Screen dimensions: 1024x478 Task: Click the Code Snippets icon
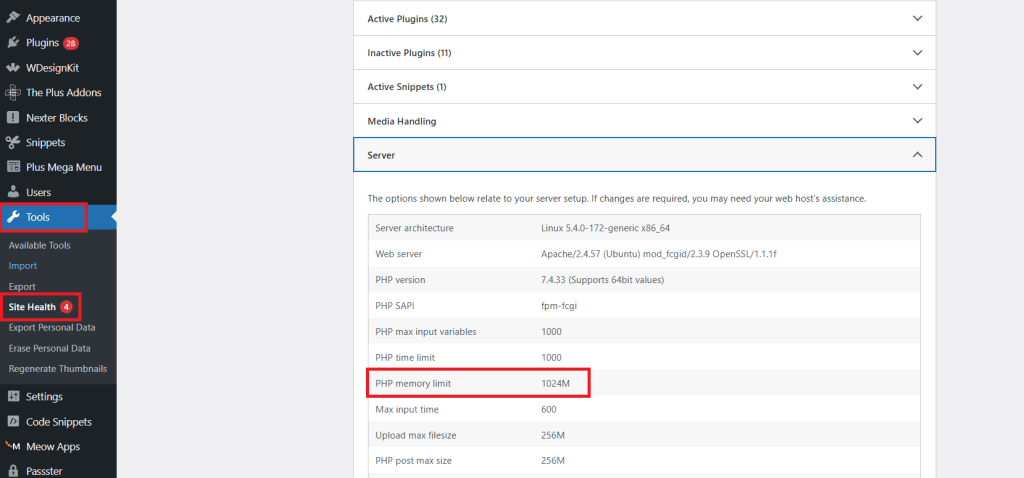[12, 422]
